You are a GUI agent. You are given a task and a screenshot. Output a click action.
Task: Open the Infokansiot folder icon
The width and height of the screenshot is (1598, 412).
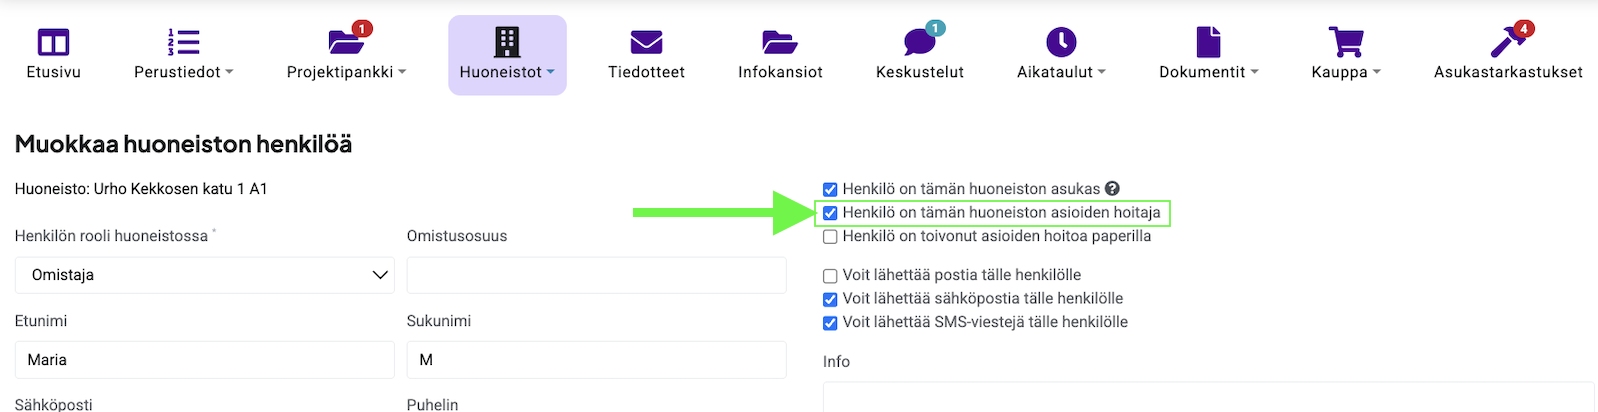pyautogui.click(x=779, y=43)
